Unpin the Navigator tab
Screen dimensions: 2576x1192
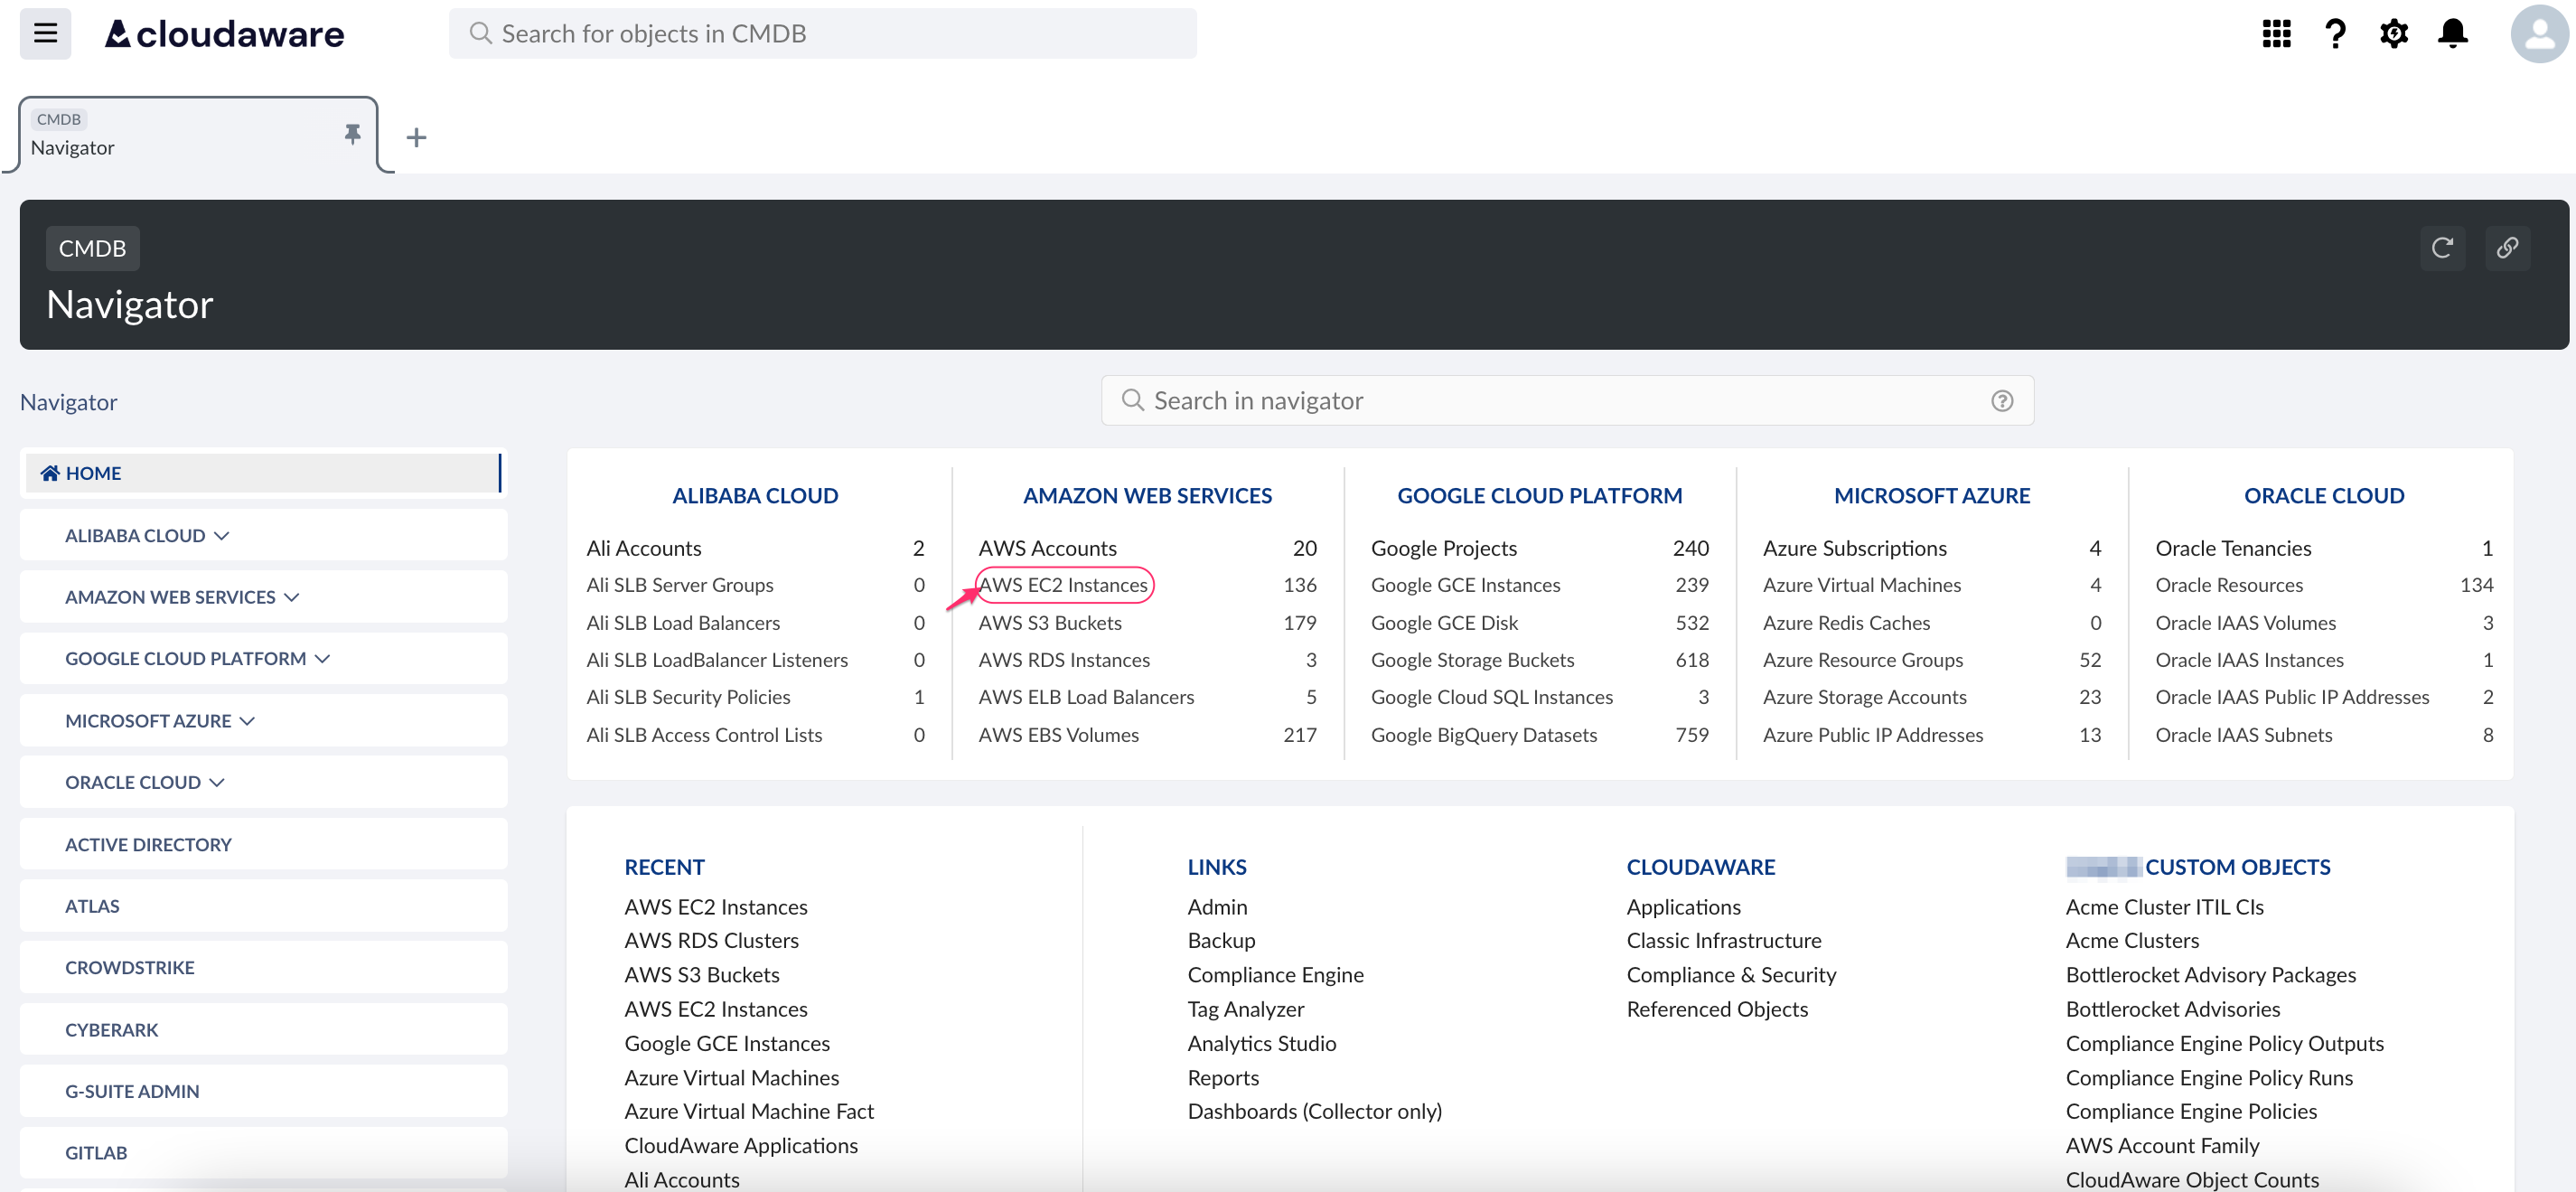[352, 134]
